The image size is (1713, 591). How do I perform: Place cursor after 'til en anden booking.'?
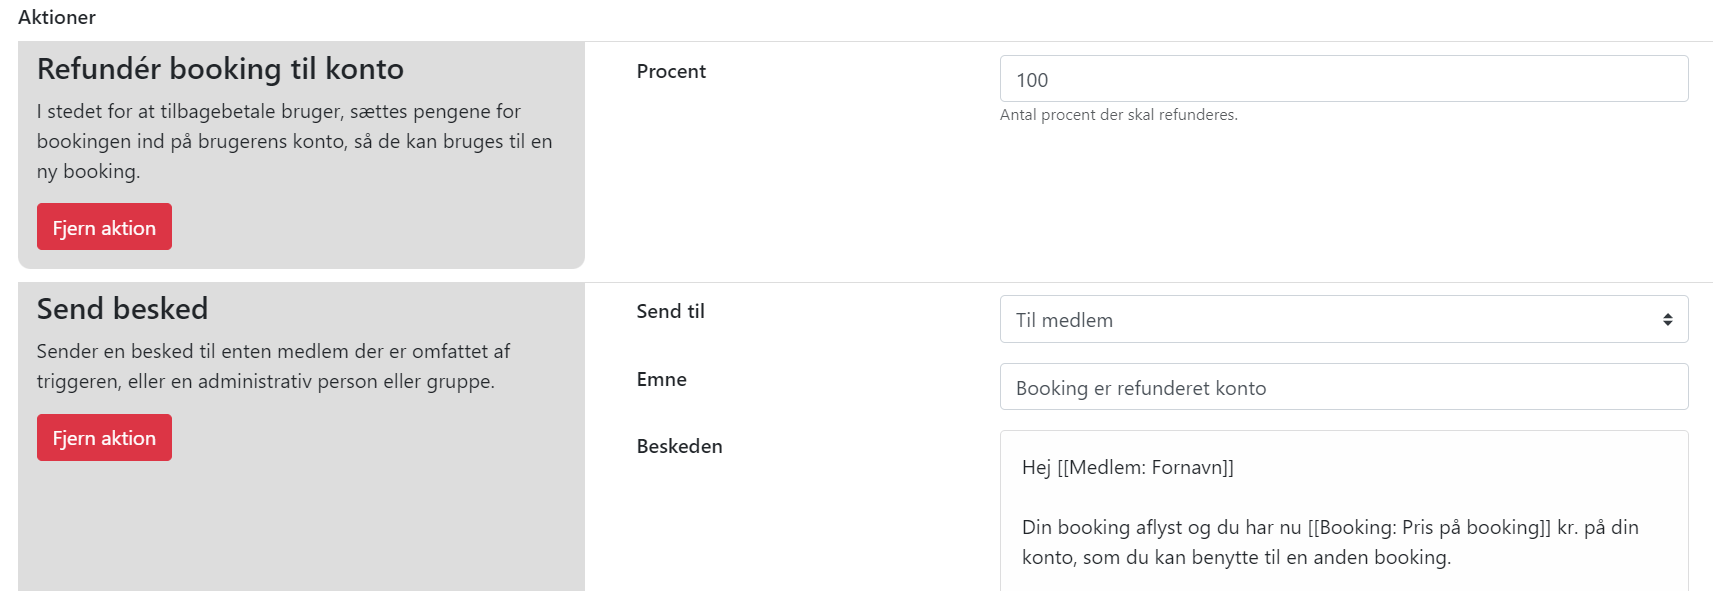click(1452, 558)
